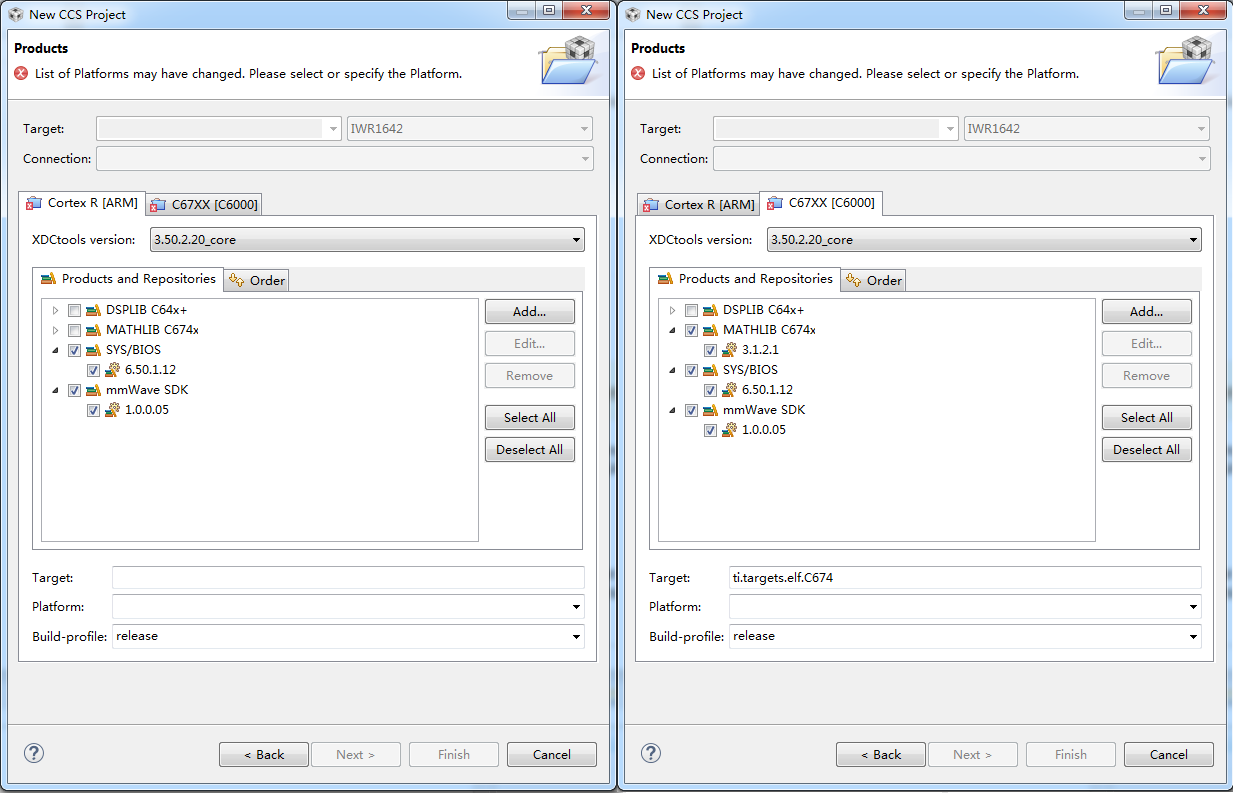Click Select All in right dialog

coord(1147,418)
